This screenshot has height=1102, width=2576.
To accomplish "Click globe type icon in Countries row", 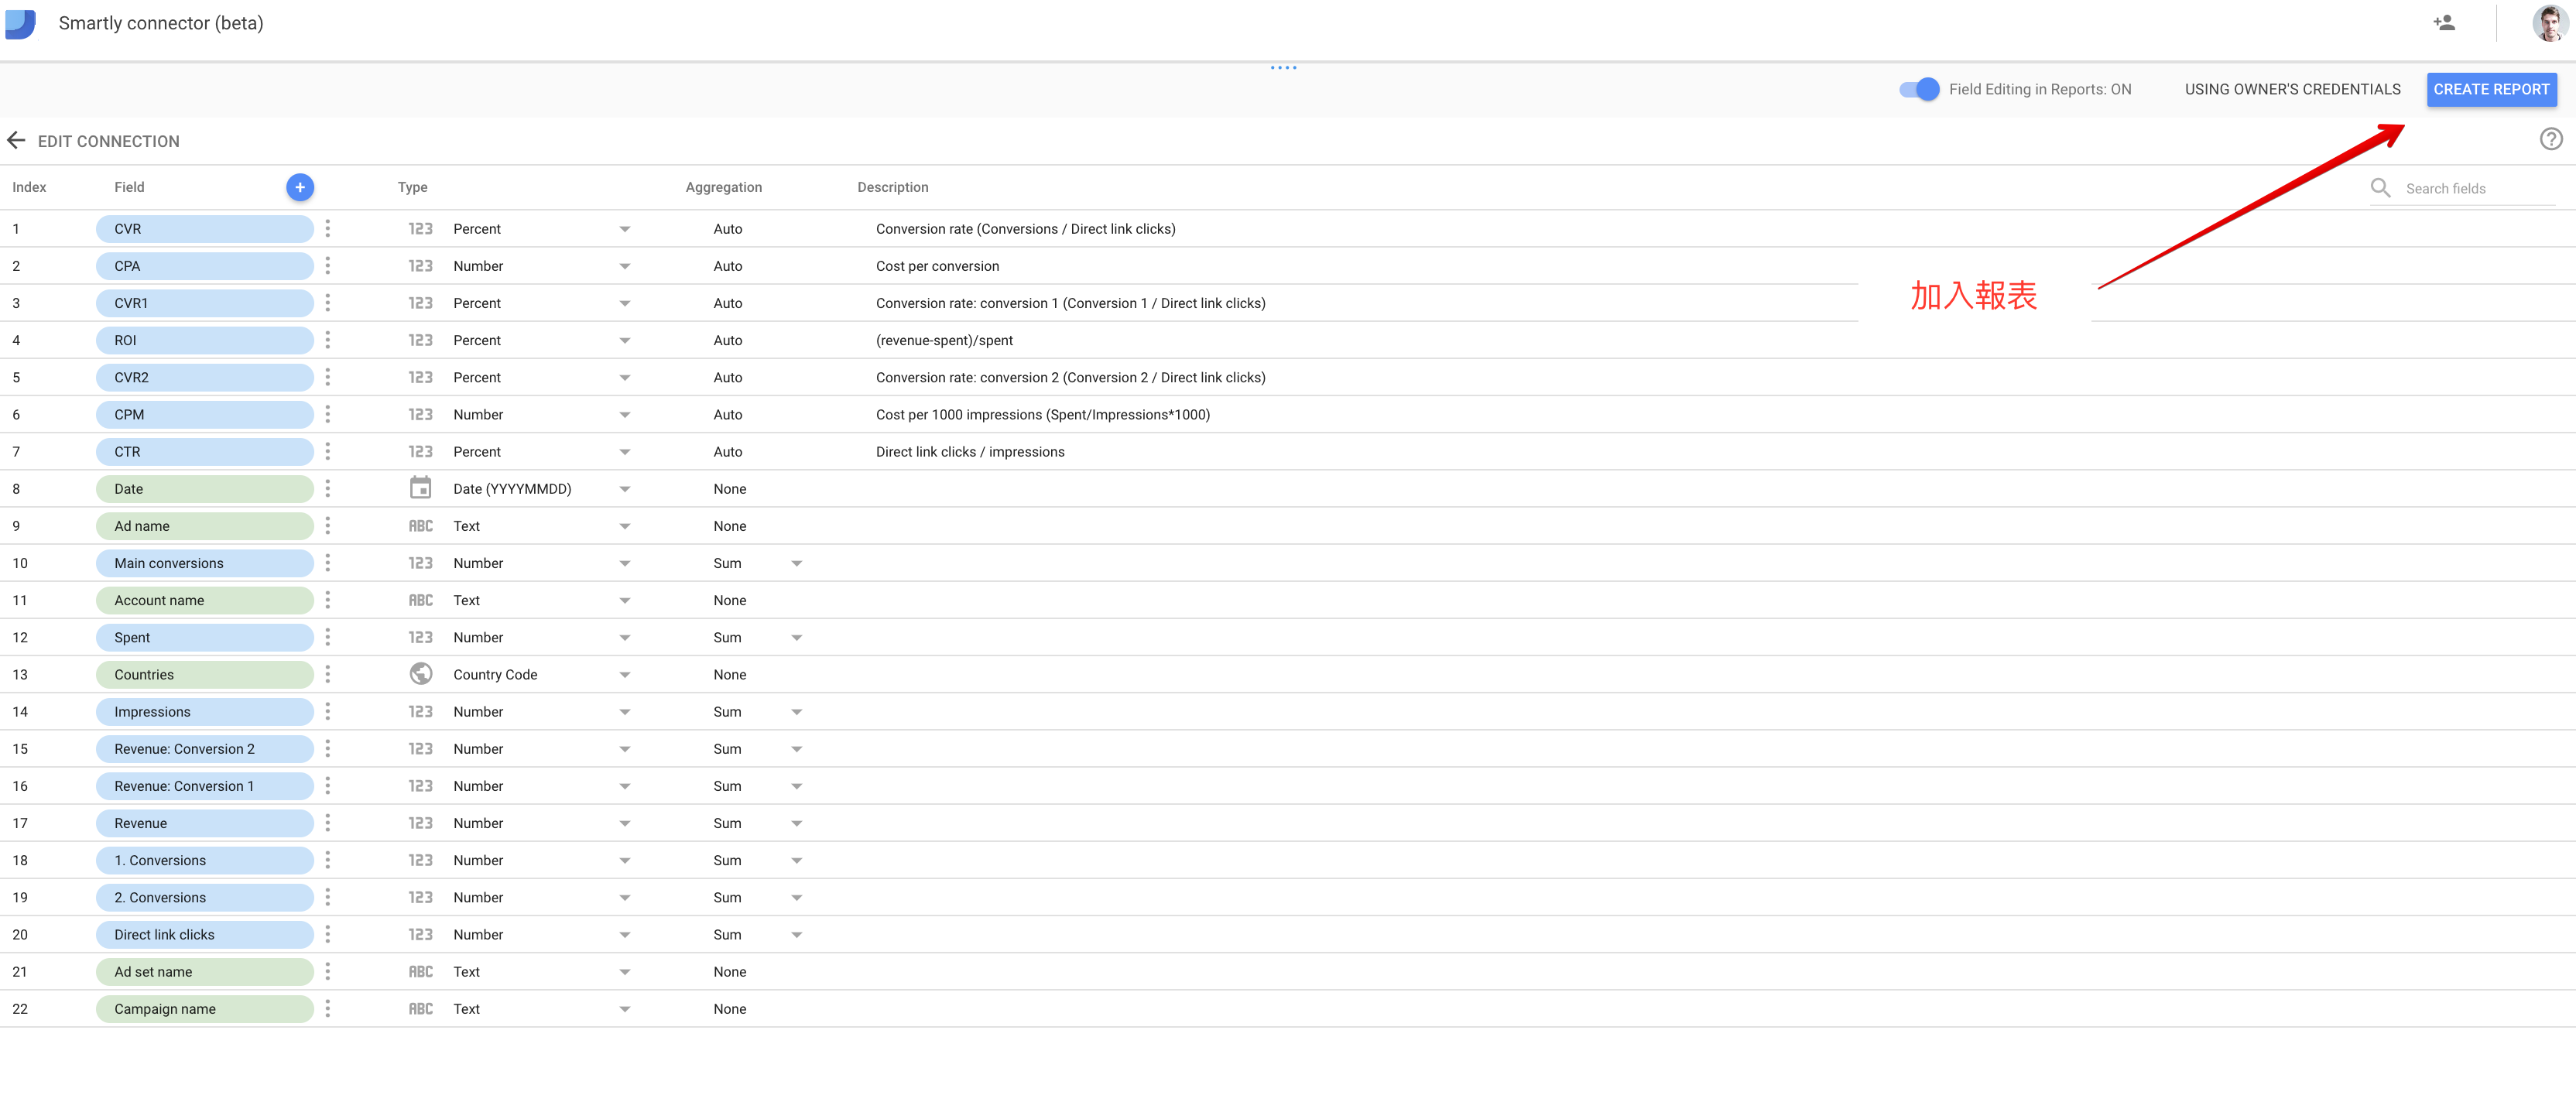I will (421, 674).
